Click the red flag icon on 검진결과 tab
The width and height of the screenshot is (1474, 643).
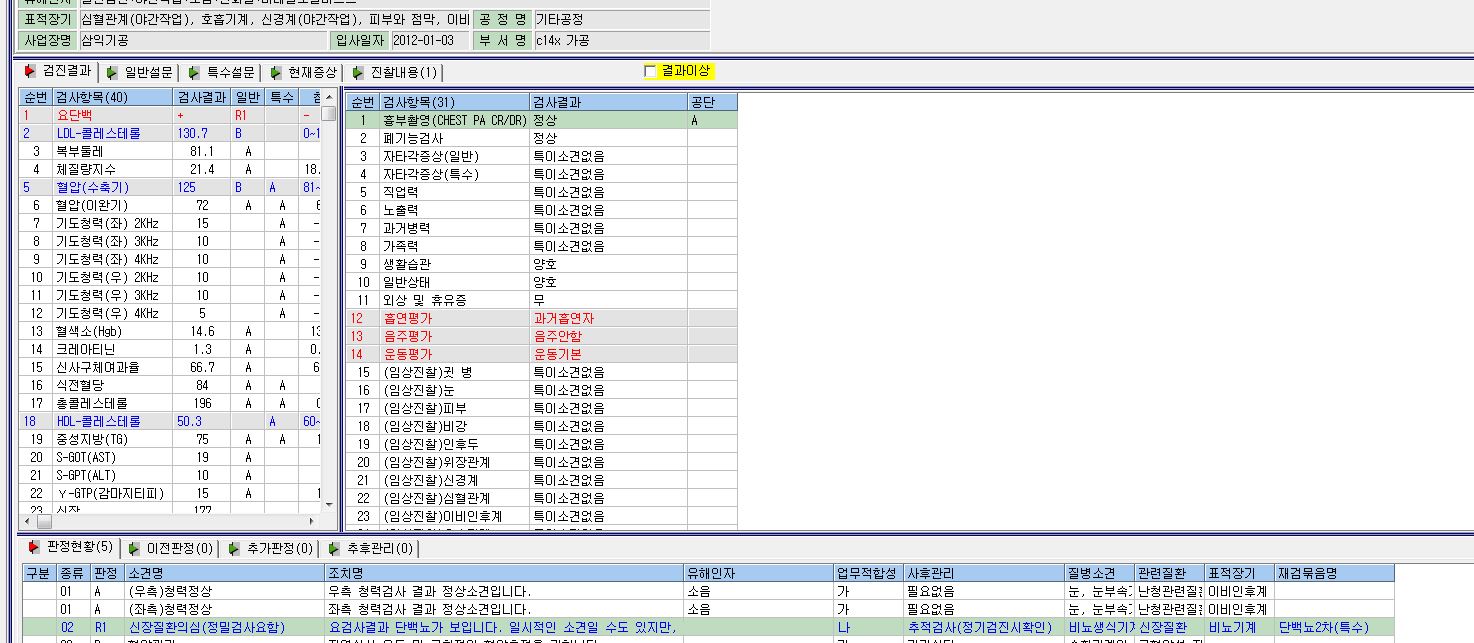click(x=30, y=71)
